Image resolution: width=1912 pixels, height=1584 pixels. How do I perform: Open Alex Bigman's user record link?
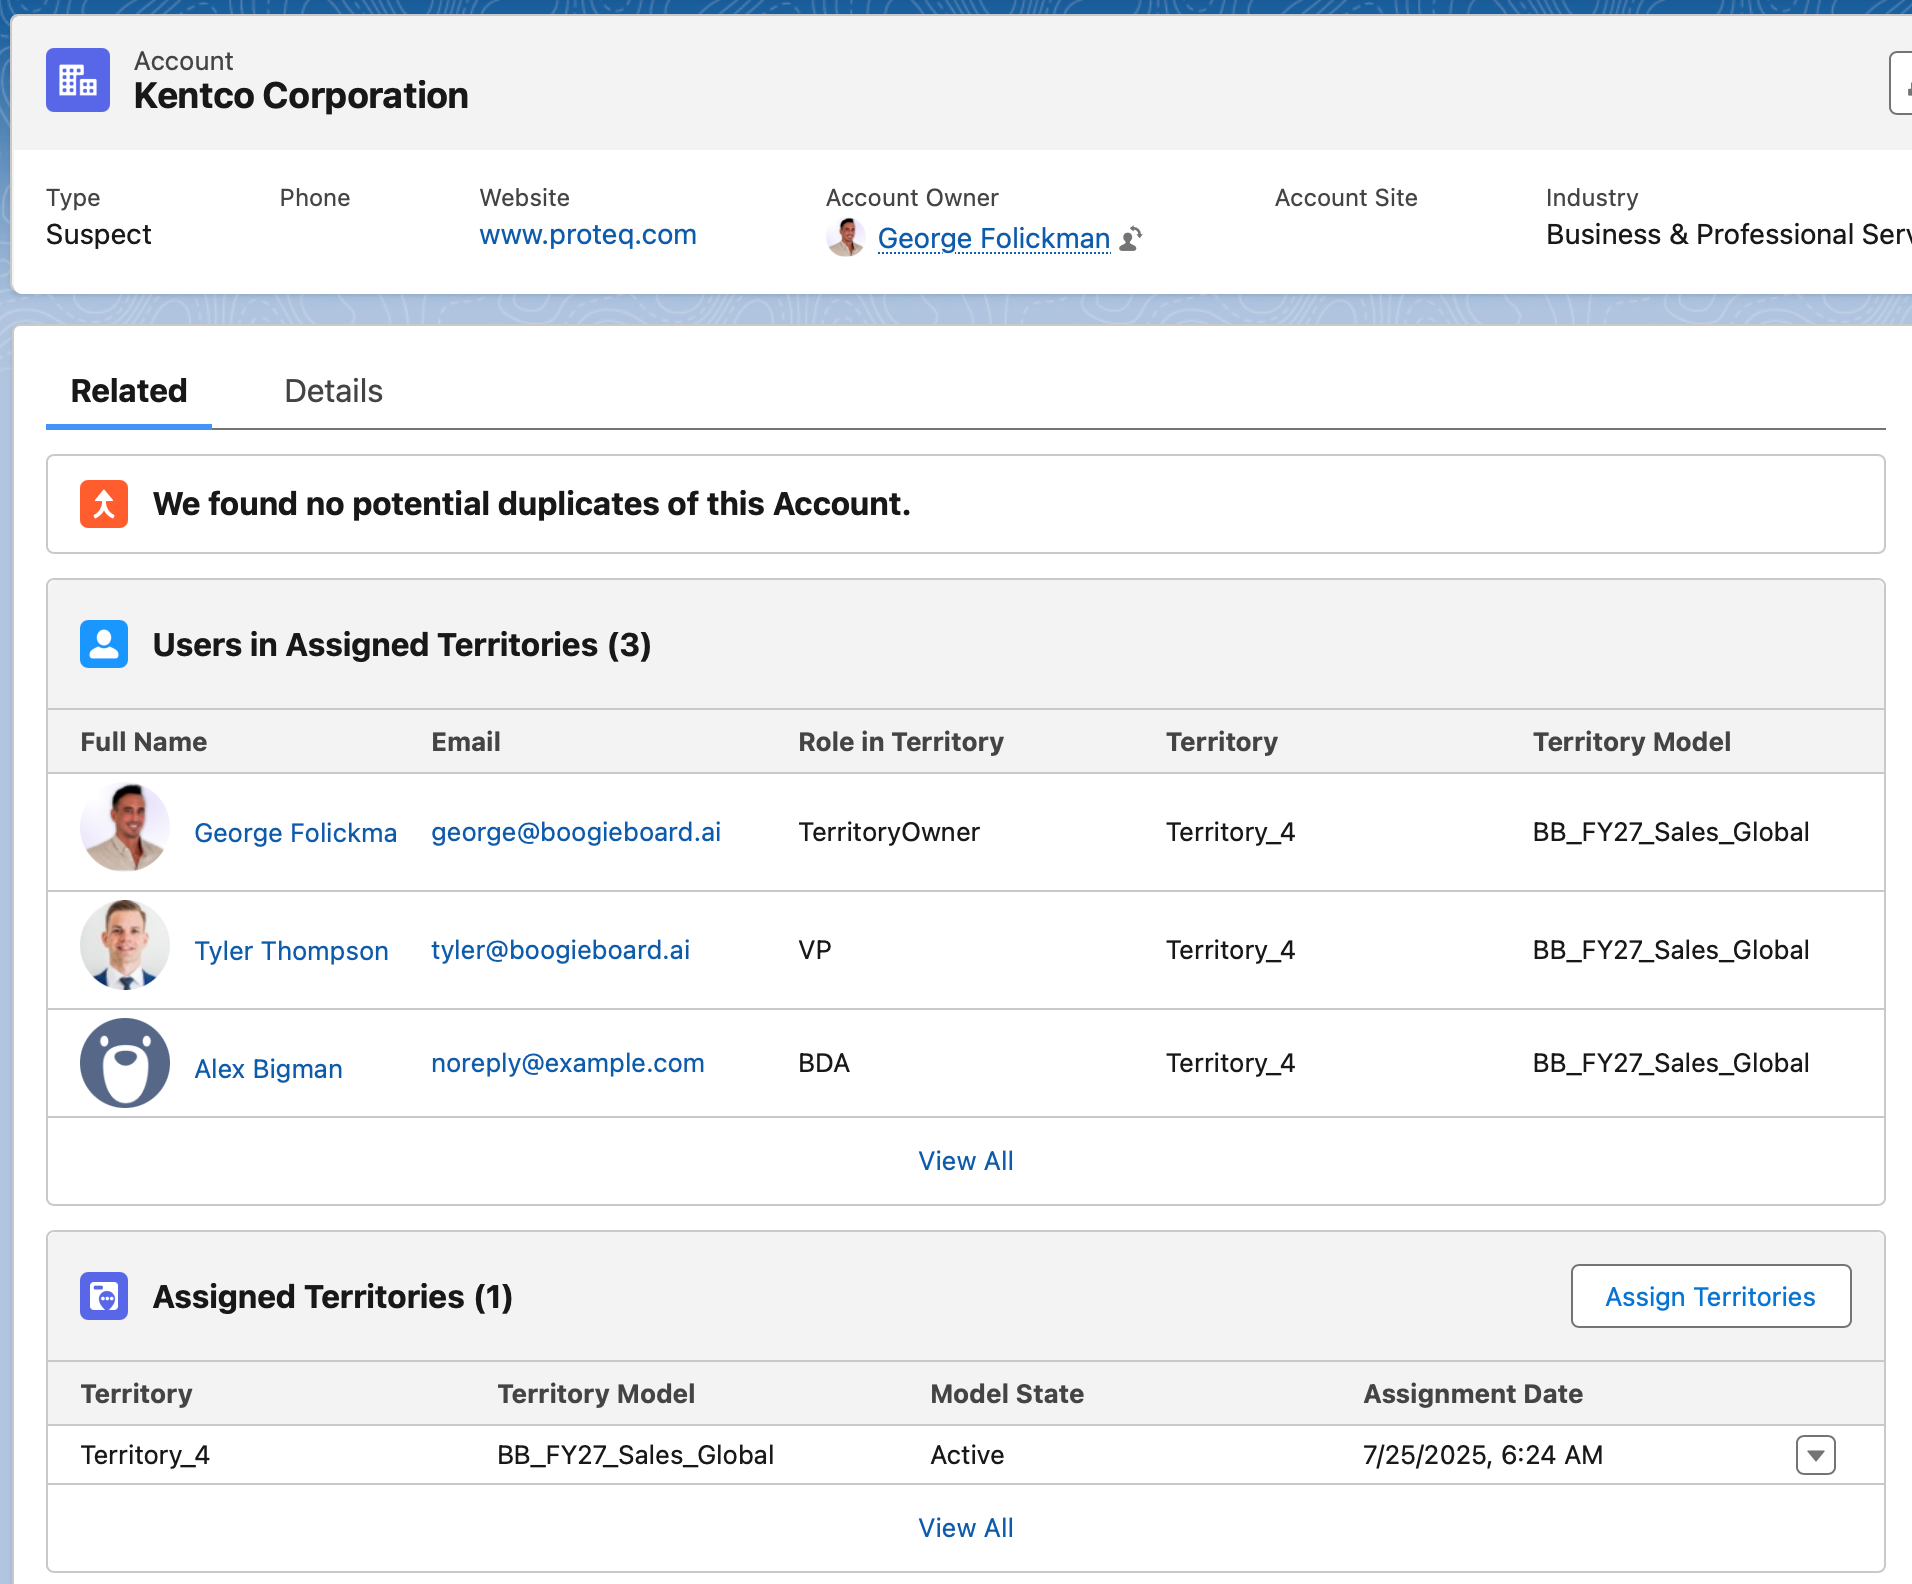(x=268, y=1068)
